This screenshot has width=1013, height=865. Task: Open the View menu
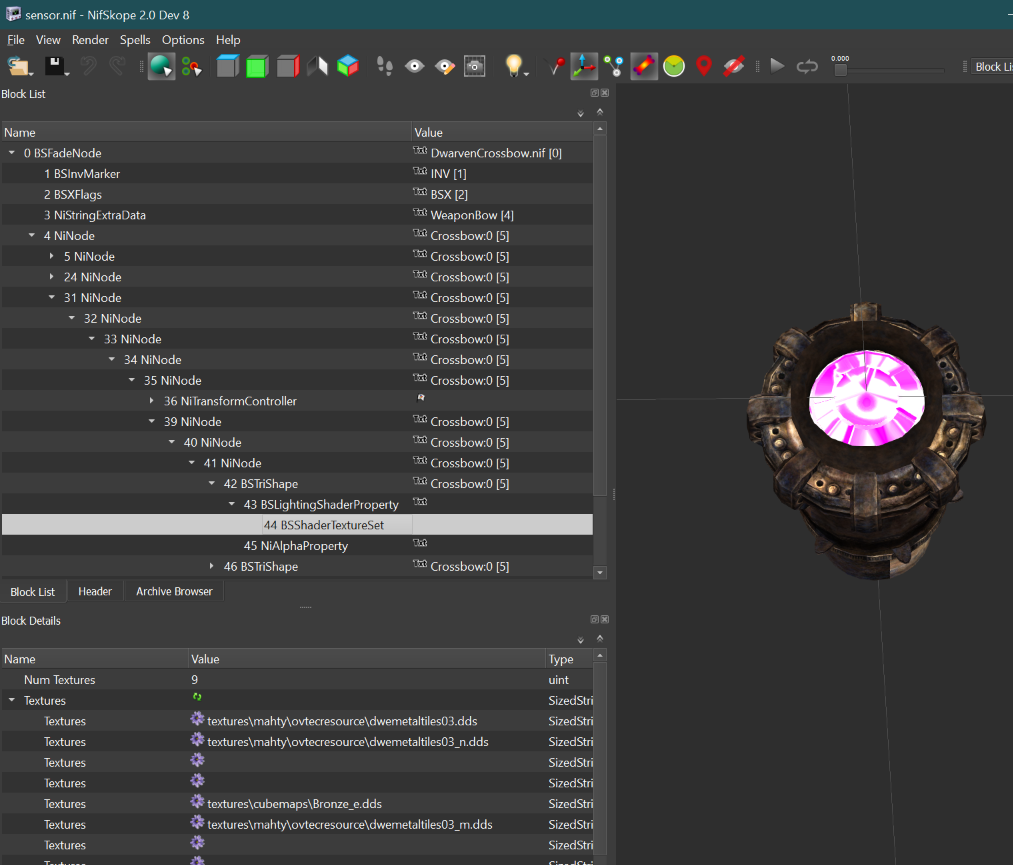tap(48, 40)
